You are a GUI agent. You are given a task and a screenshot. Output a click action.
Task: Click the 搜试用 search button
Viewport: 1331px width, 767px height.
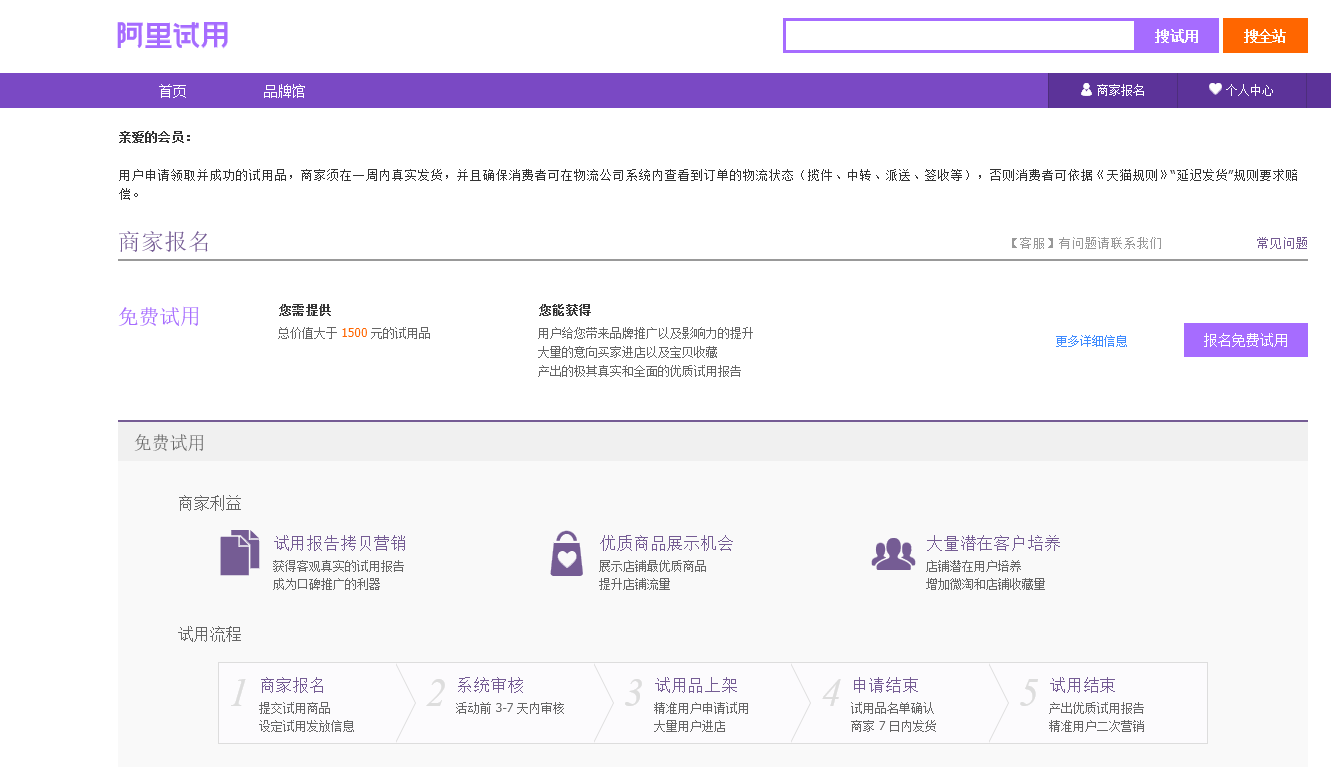tap(1177, 35)
